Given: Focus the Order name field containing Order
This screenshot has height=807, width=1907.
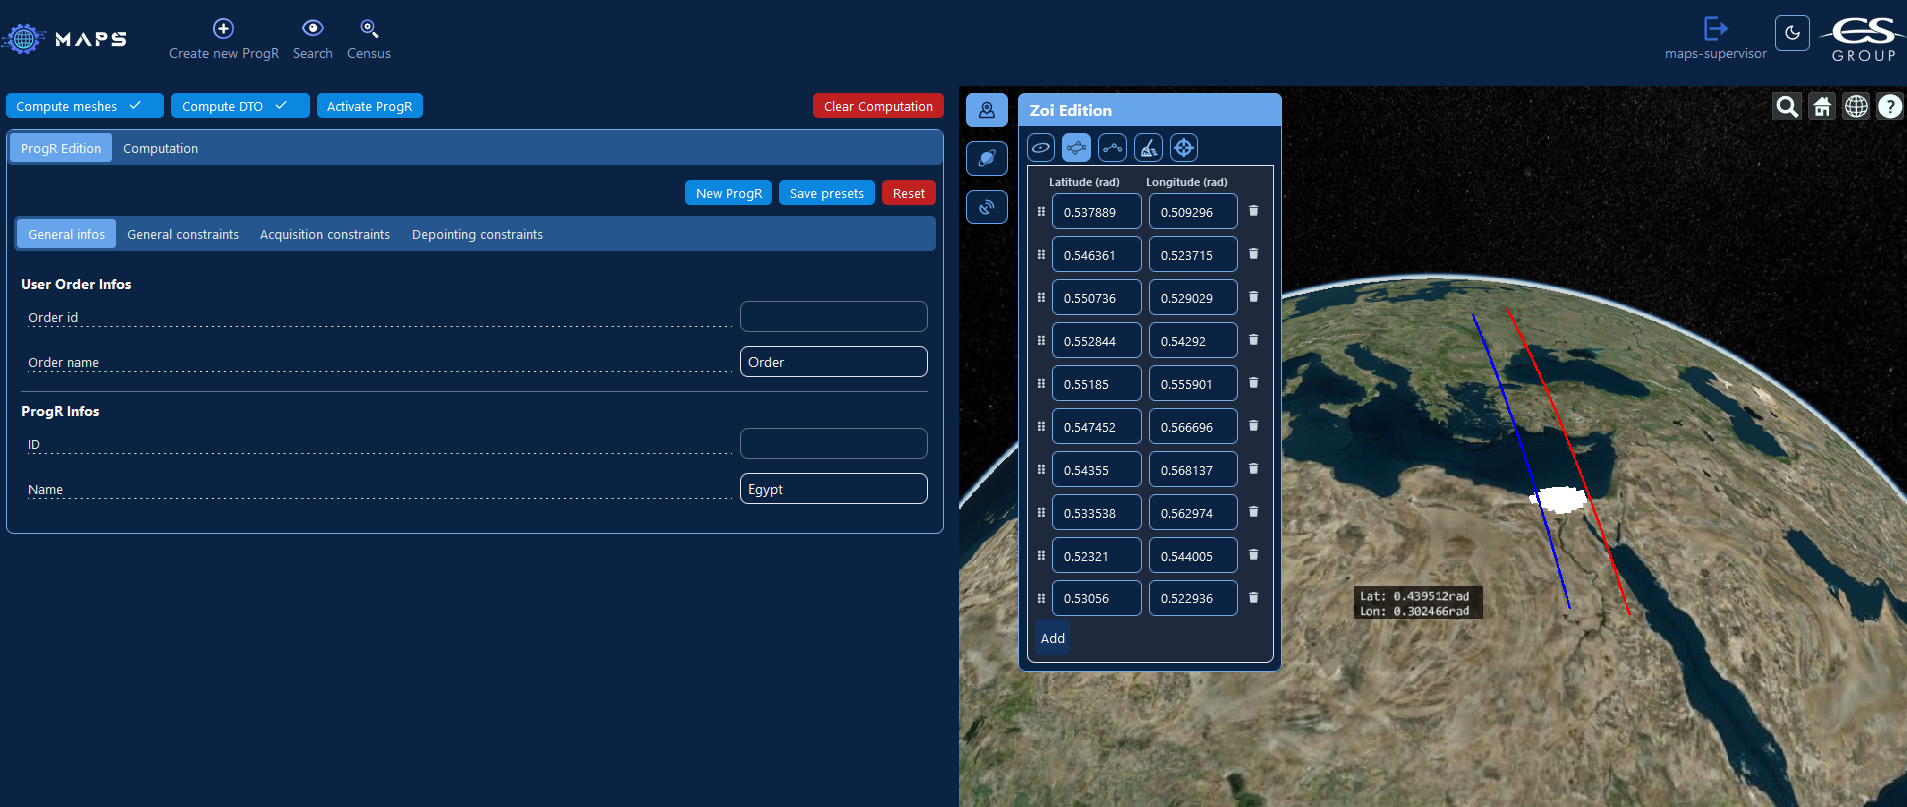Looking at the screenshot, I should click(834, 362).
